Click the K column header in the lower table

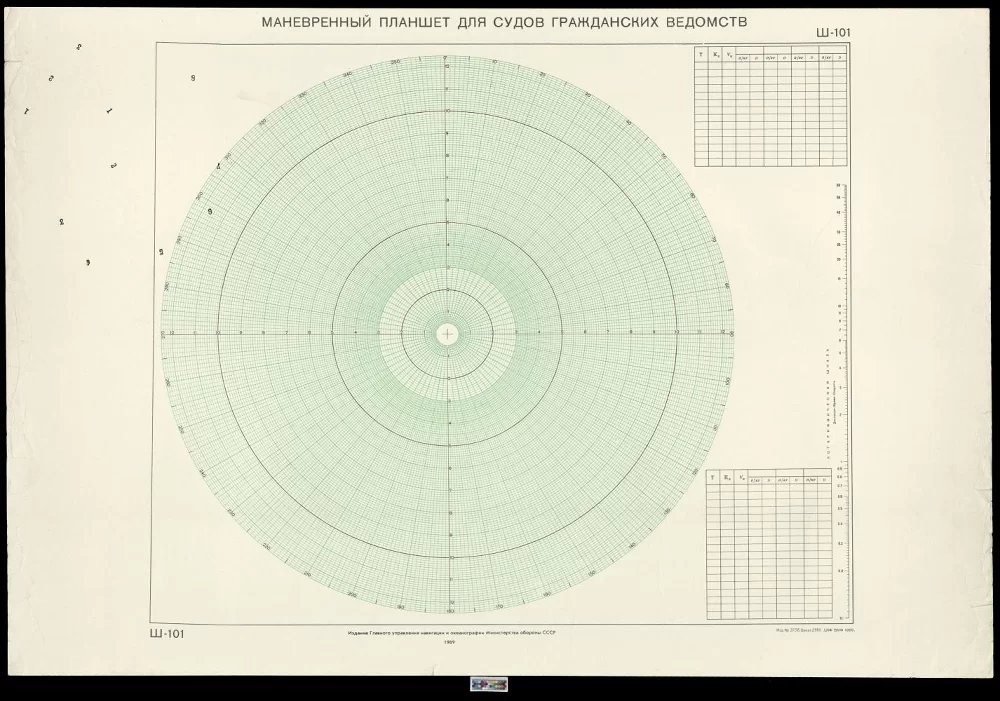click(725, 478)
